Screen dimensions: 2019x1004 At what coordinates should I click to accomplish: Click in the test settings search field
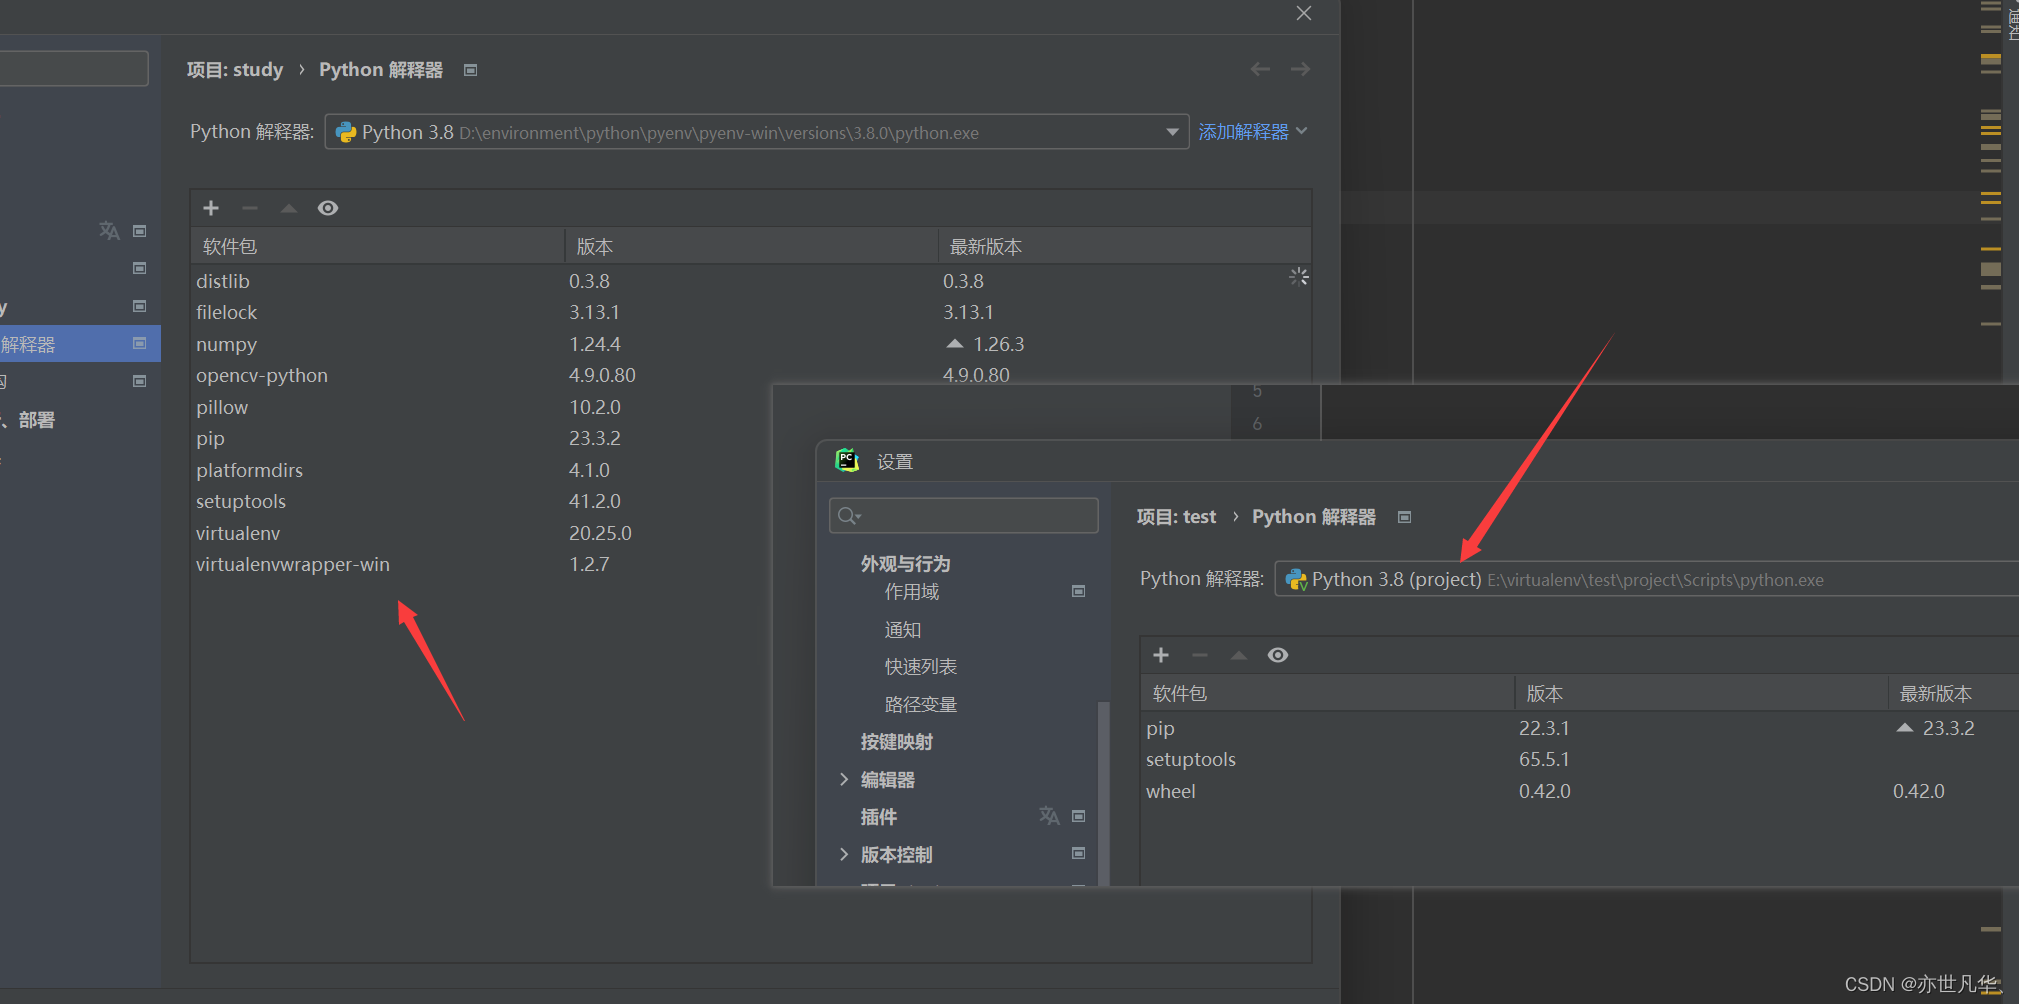964,515
